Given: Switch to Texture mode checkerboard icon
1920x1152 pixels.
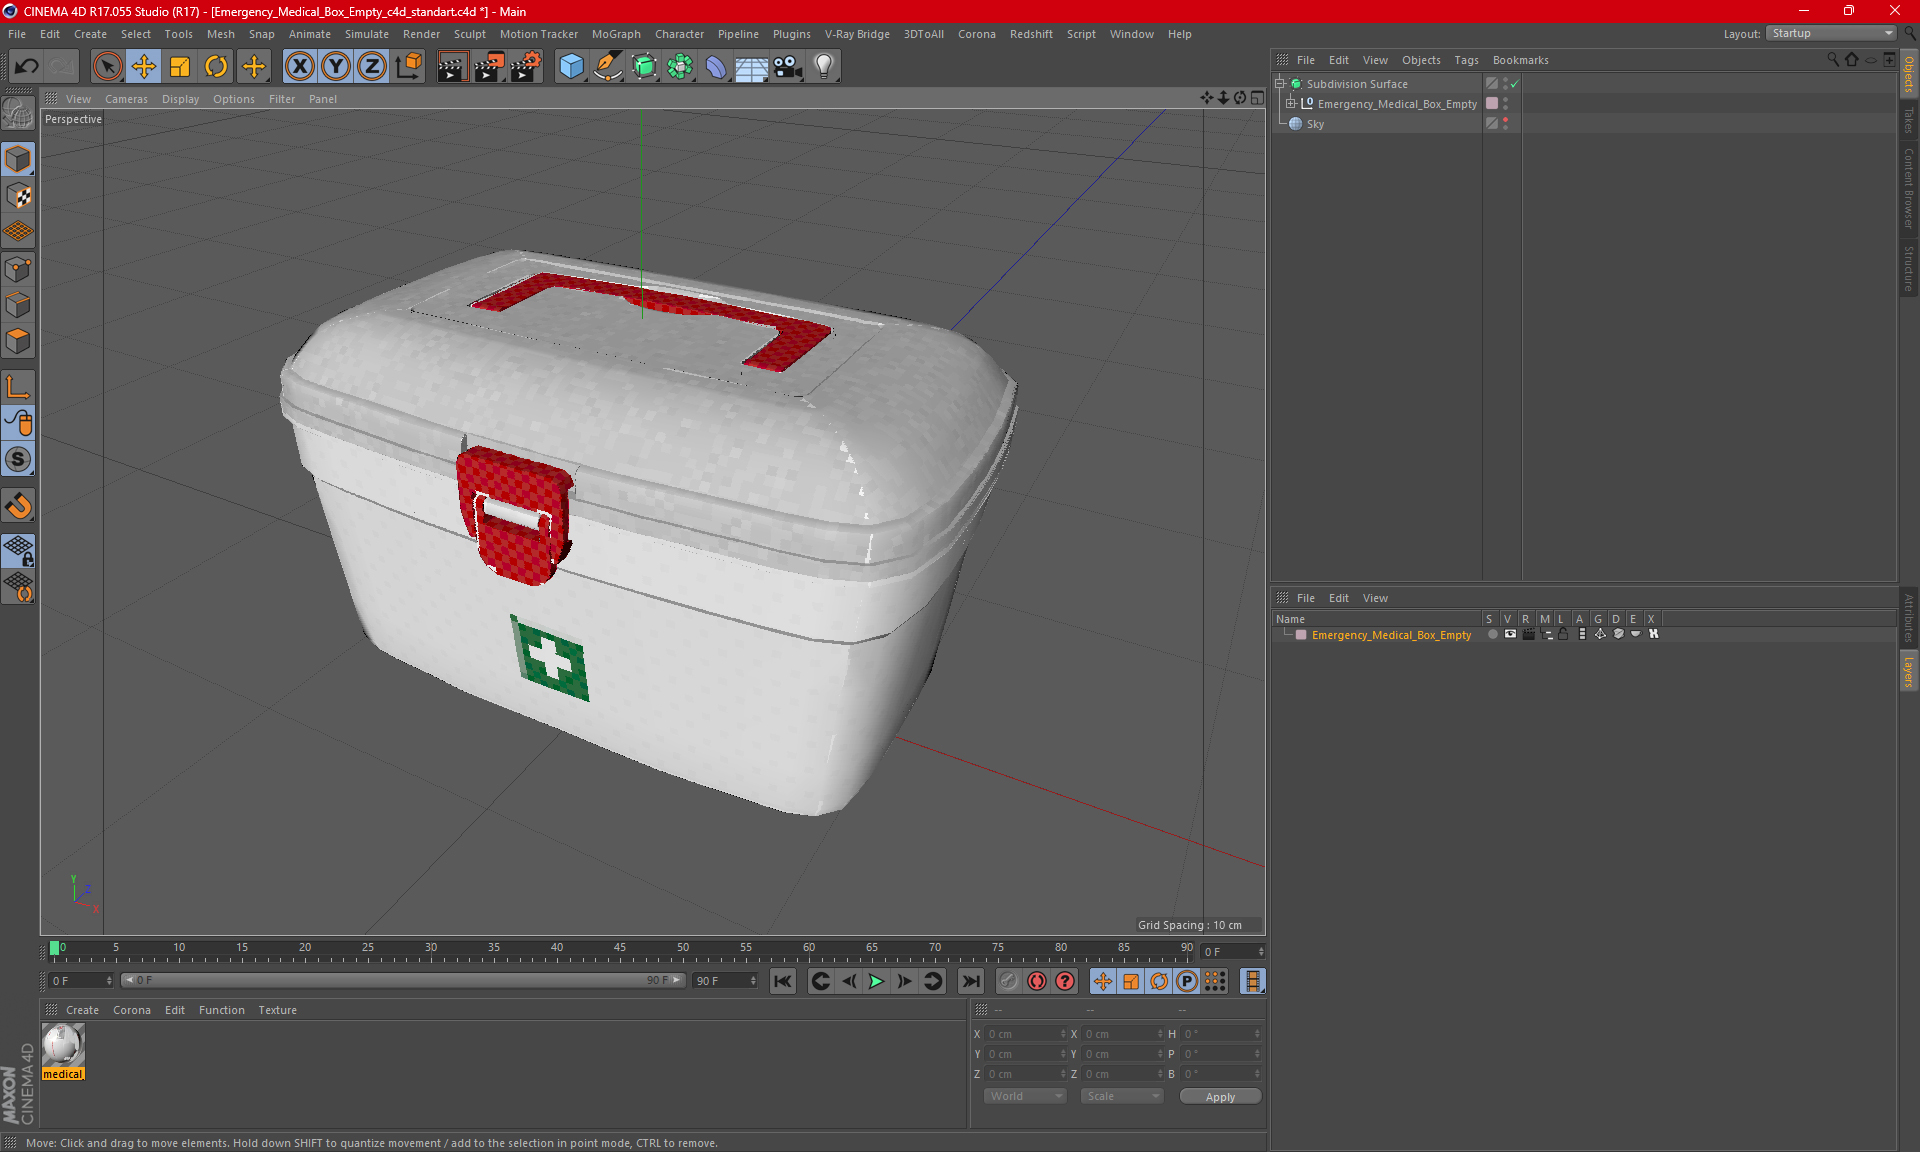Looking at the screenshot, I should coord(18,196).
